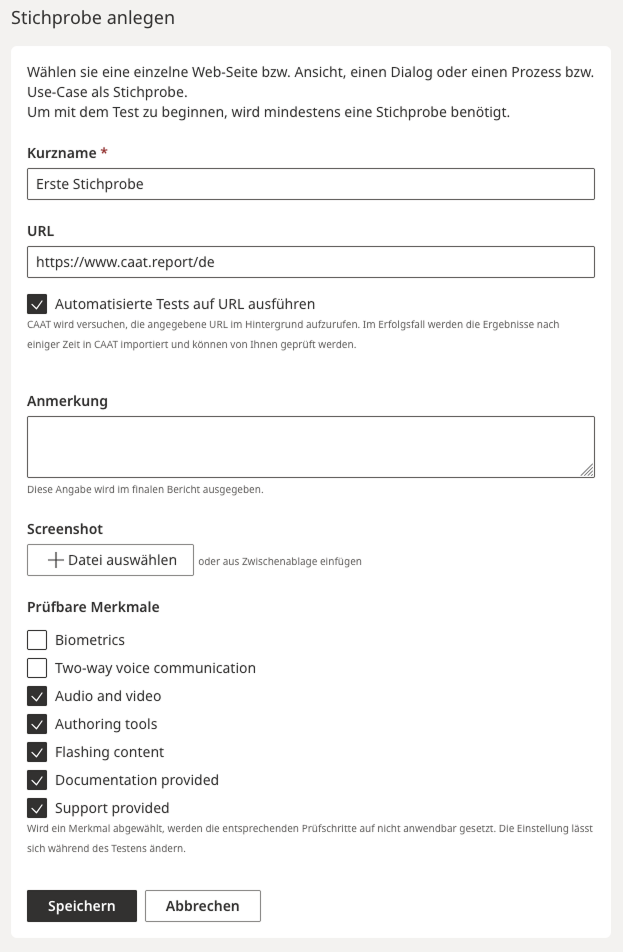Uncheck the Authoring tools option
This screenshot has width=623, height=952.
click(36, 724)
